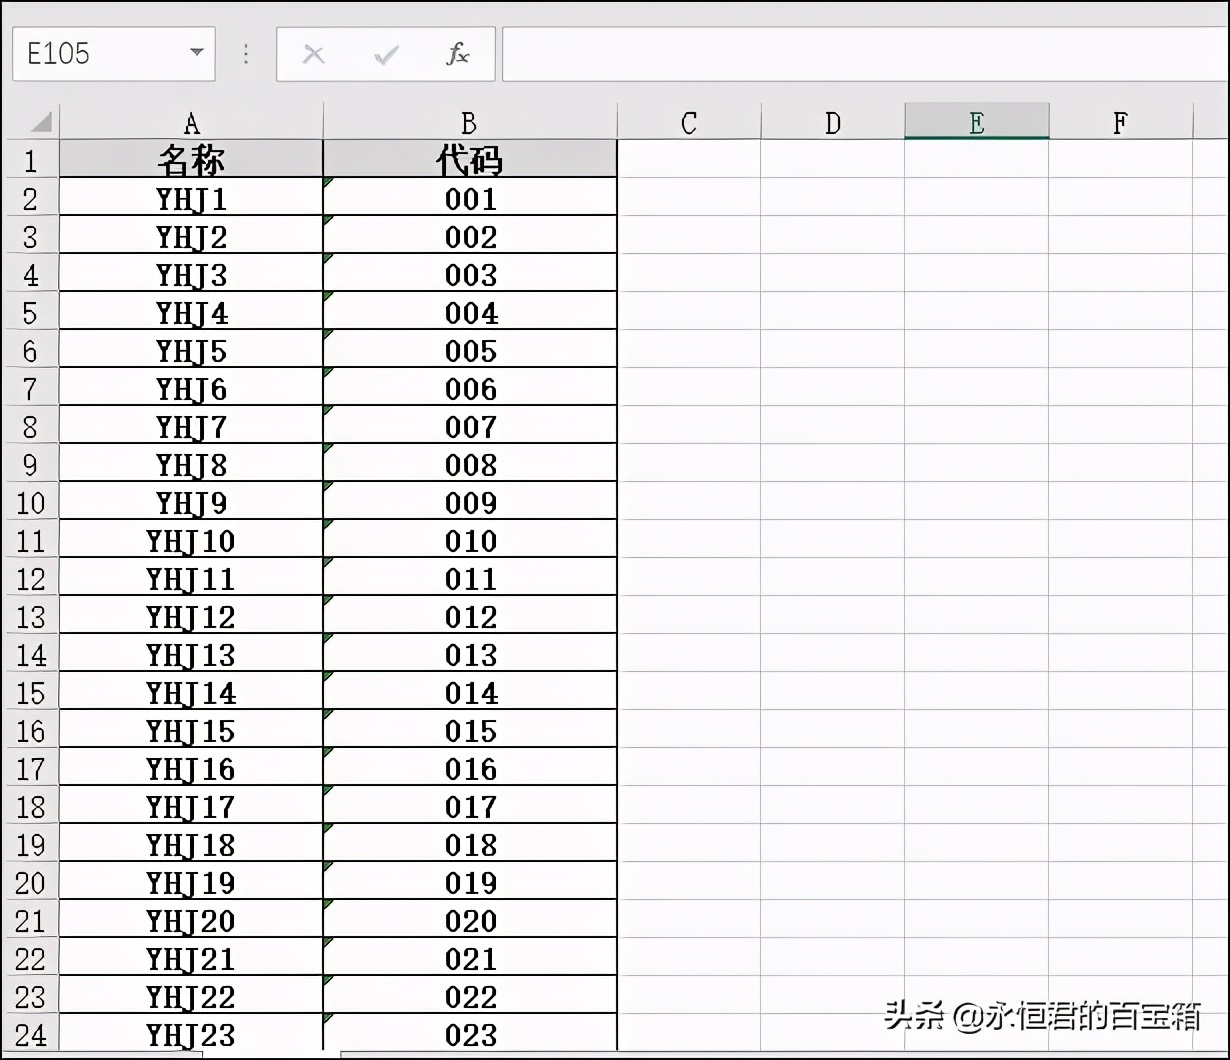Select the cell containing YHJ1
This screenshot has width=1230, height=1060.
click(x=191, y=198)
